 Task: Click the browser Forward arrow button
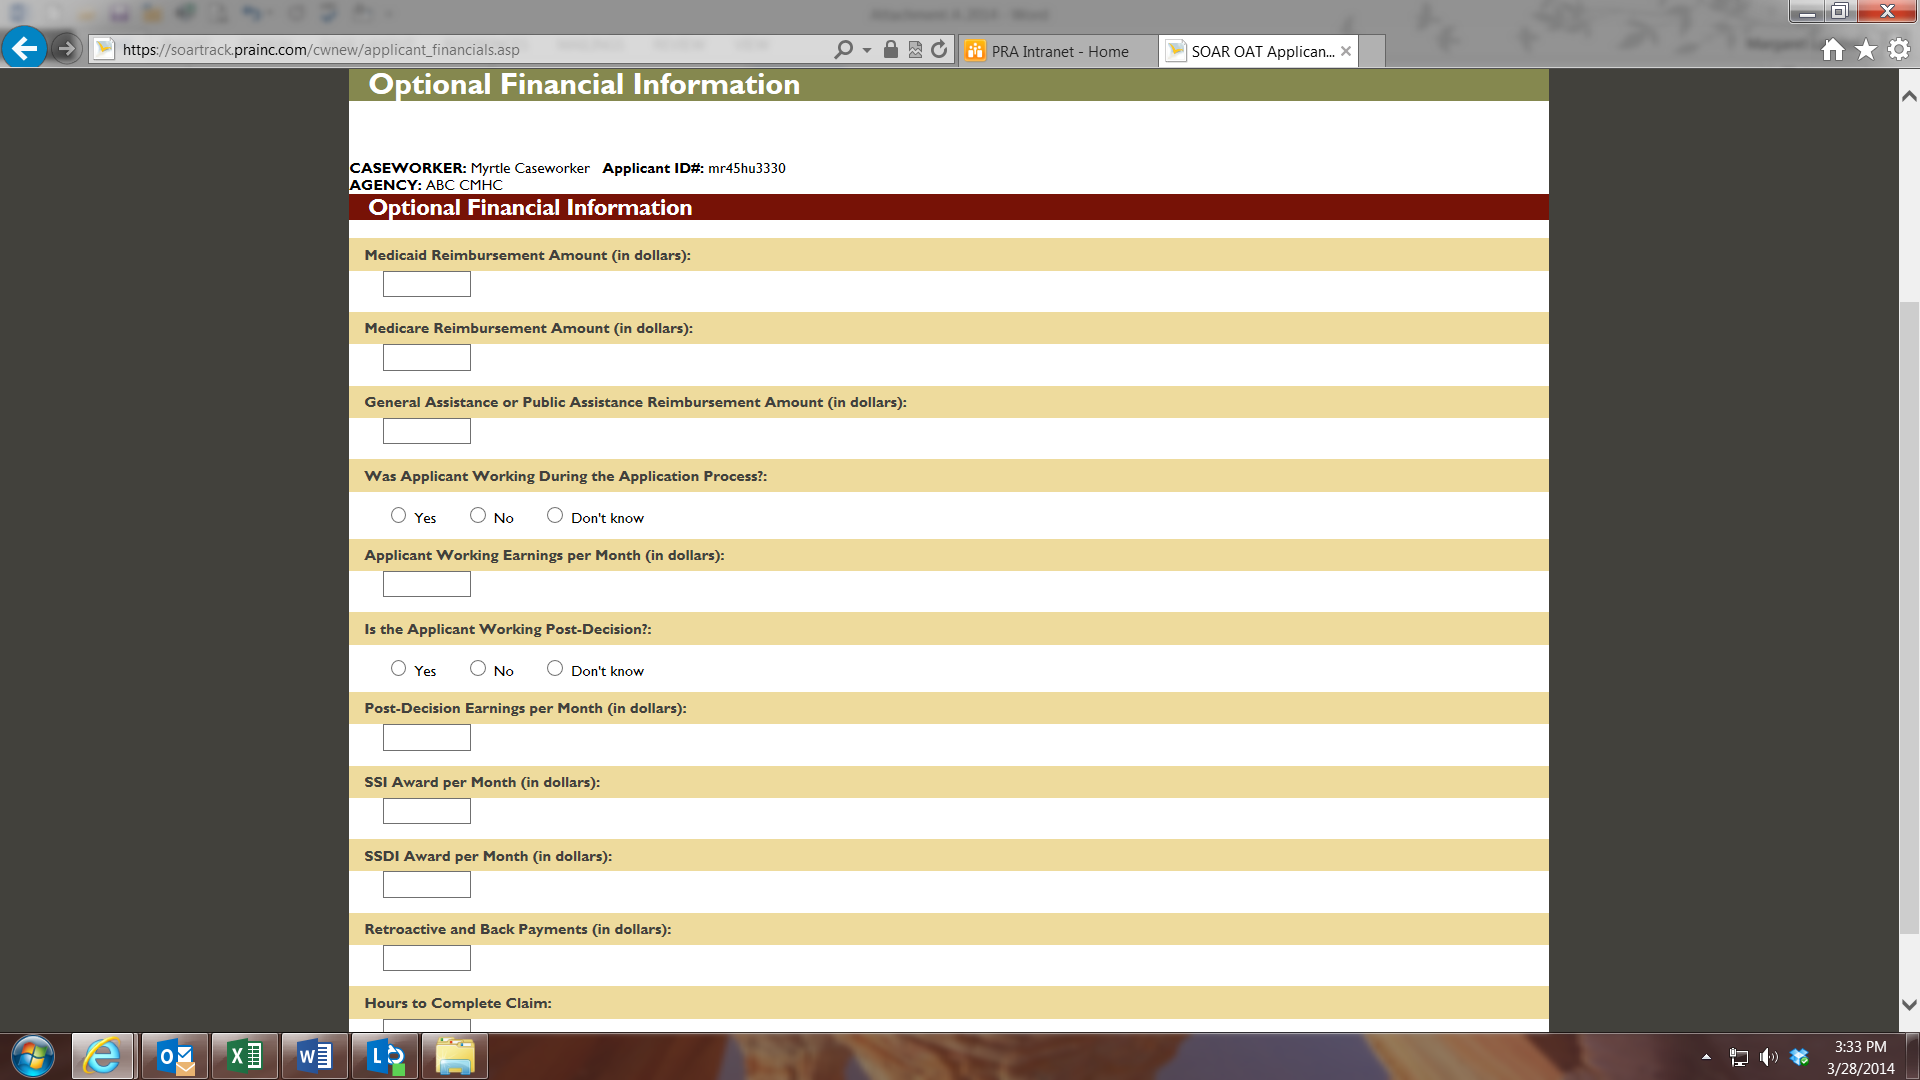click(66, 48)
